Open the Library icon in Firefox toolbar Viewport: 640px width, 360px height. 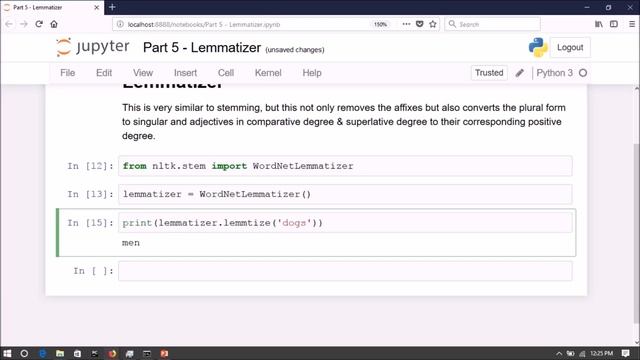click(599, 24)
